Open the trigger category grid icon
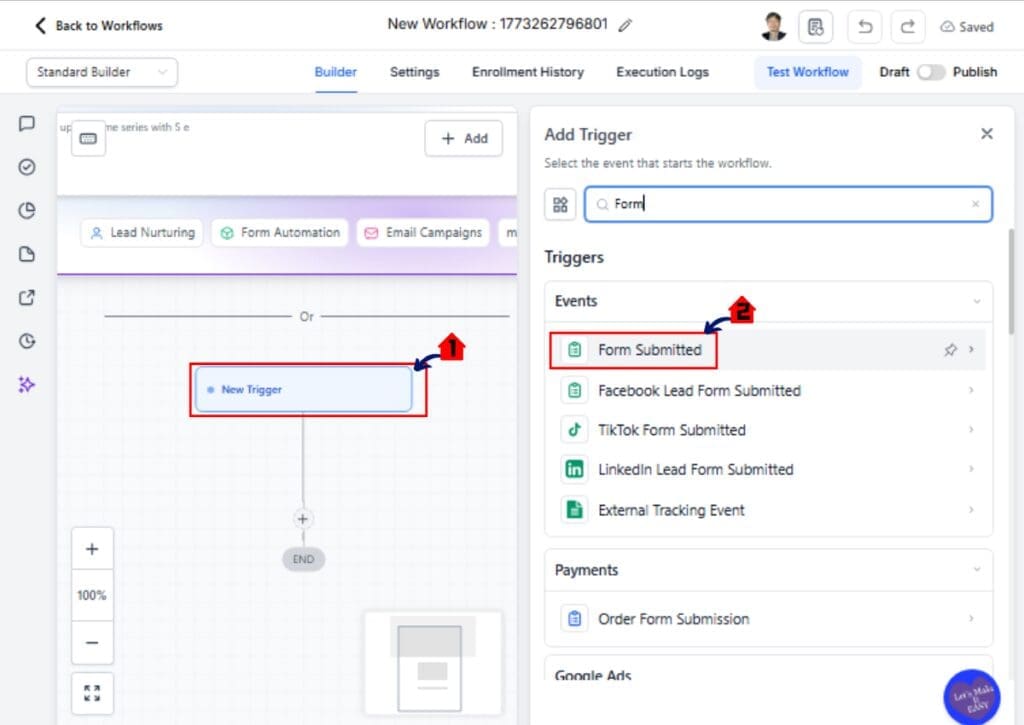The image size is (1024, 725). click(560, 205)
